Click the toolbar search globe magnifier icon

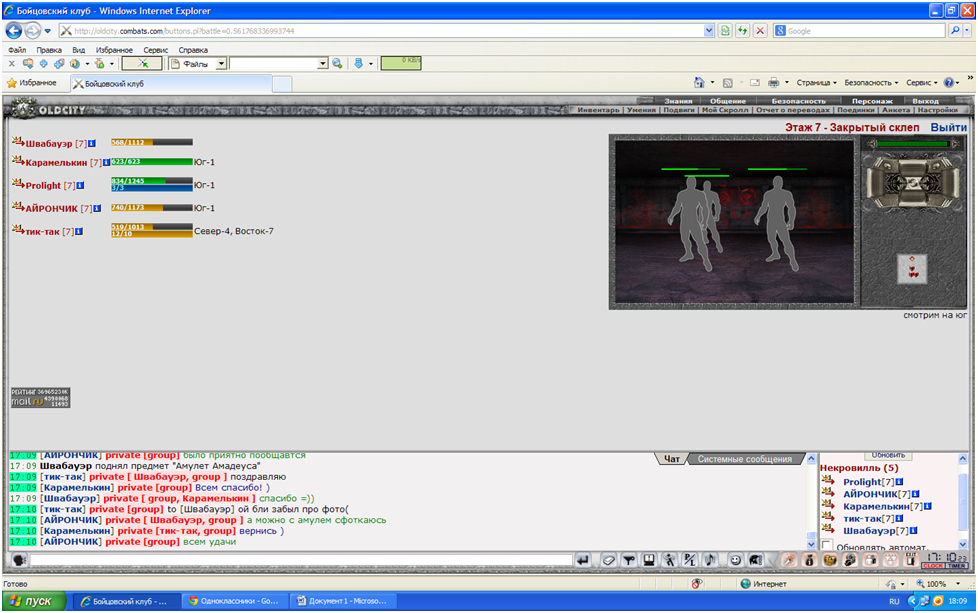[x=337, y=64]
